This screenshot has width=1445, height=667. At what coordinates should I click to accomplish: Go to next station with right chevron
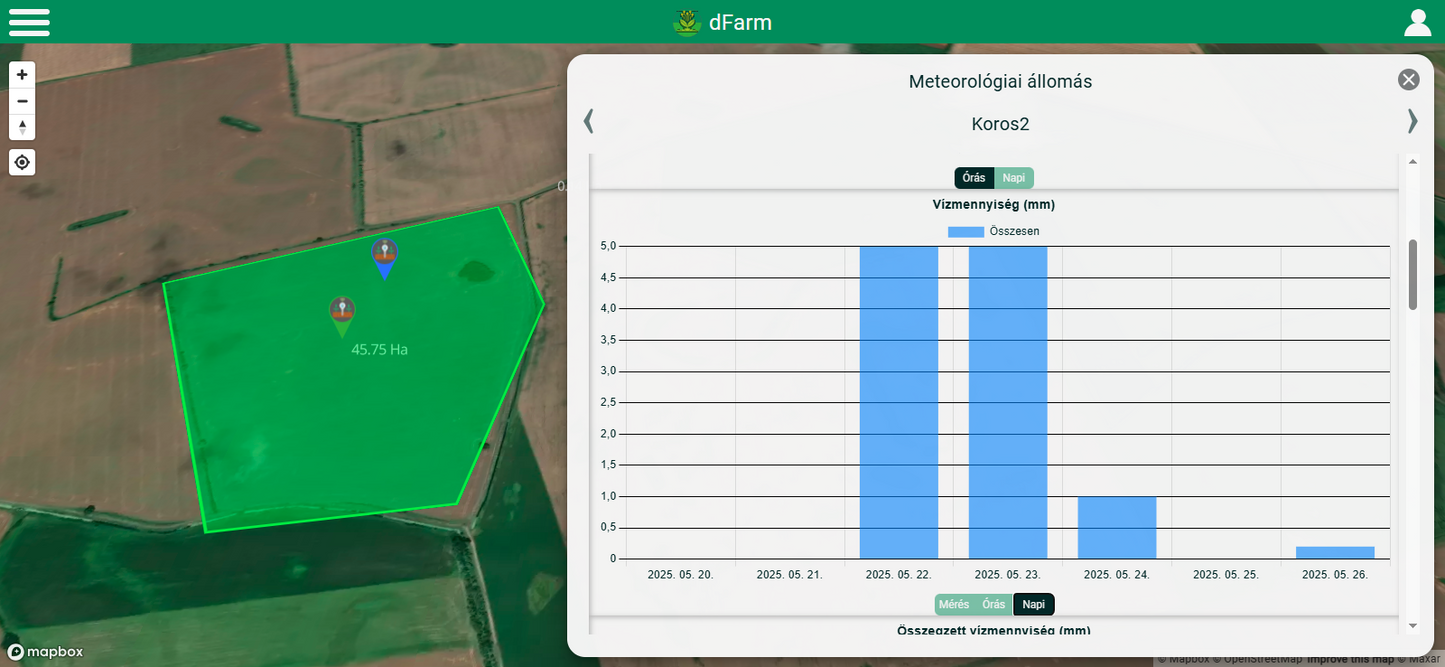tap(1412, 121)
